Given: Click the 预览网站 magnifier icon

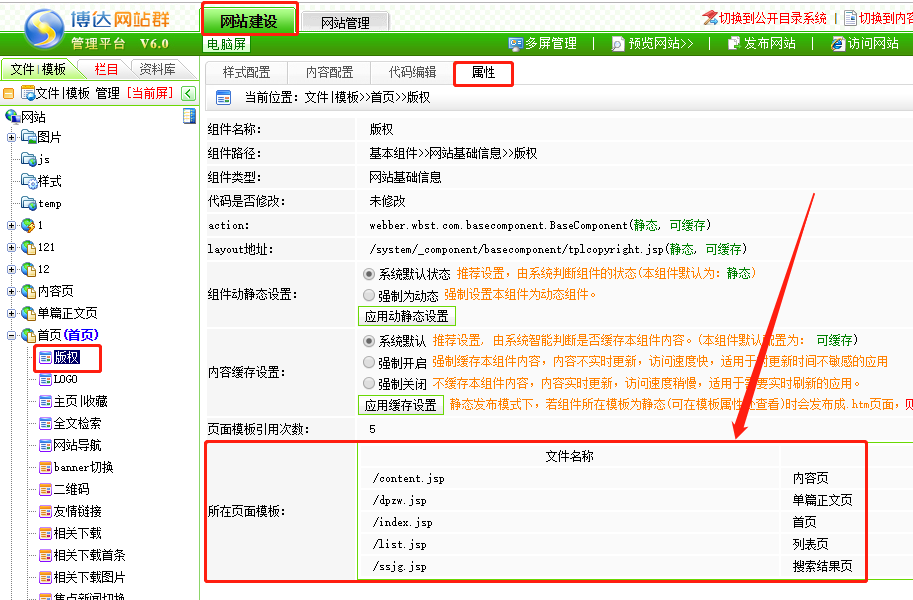Looking at the screenshot, I should point(618,44).
